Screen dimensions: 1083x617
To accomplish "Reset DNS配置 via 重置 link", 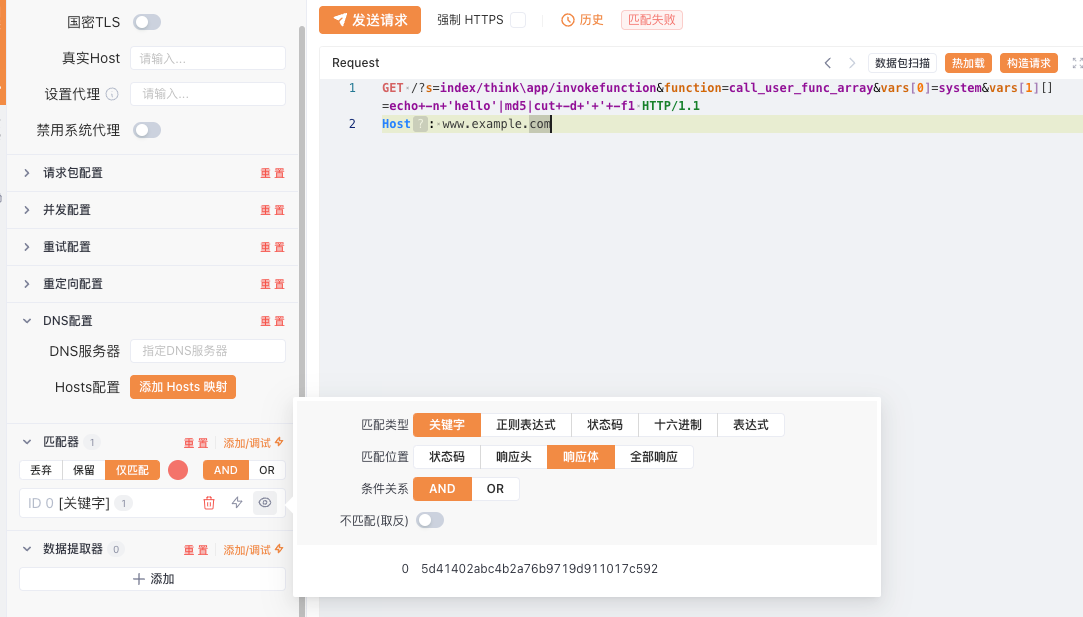I will tap(272, 321).
